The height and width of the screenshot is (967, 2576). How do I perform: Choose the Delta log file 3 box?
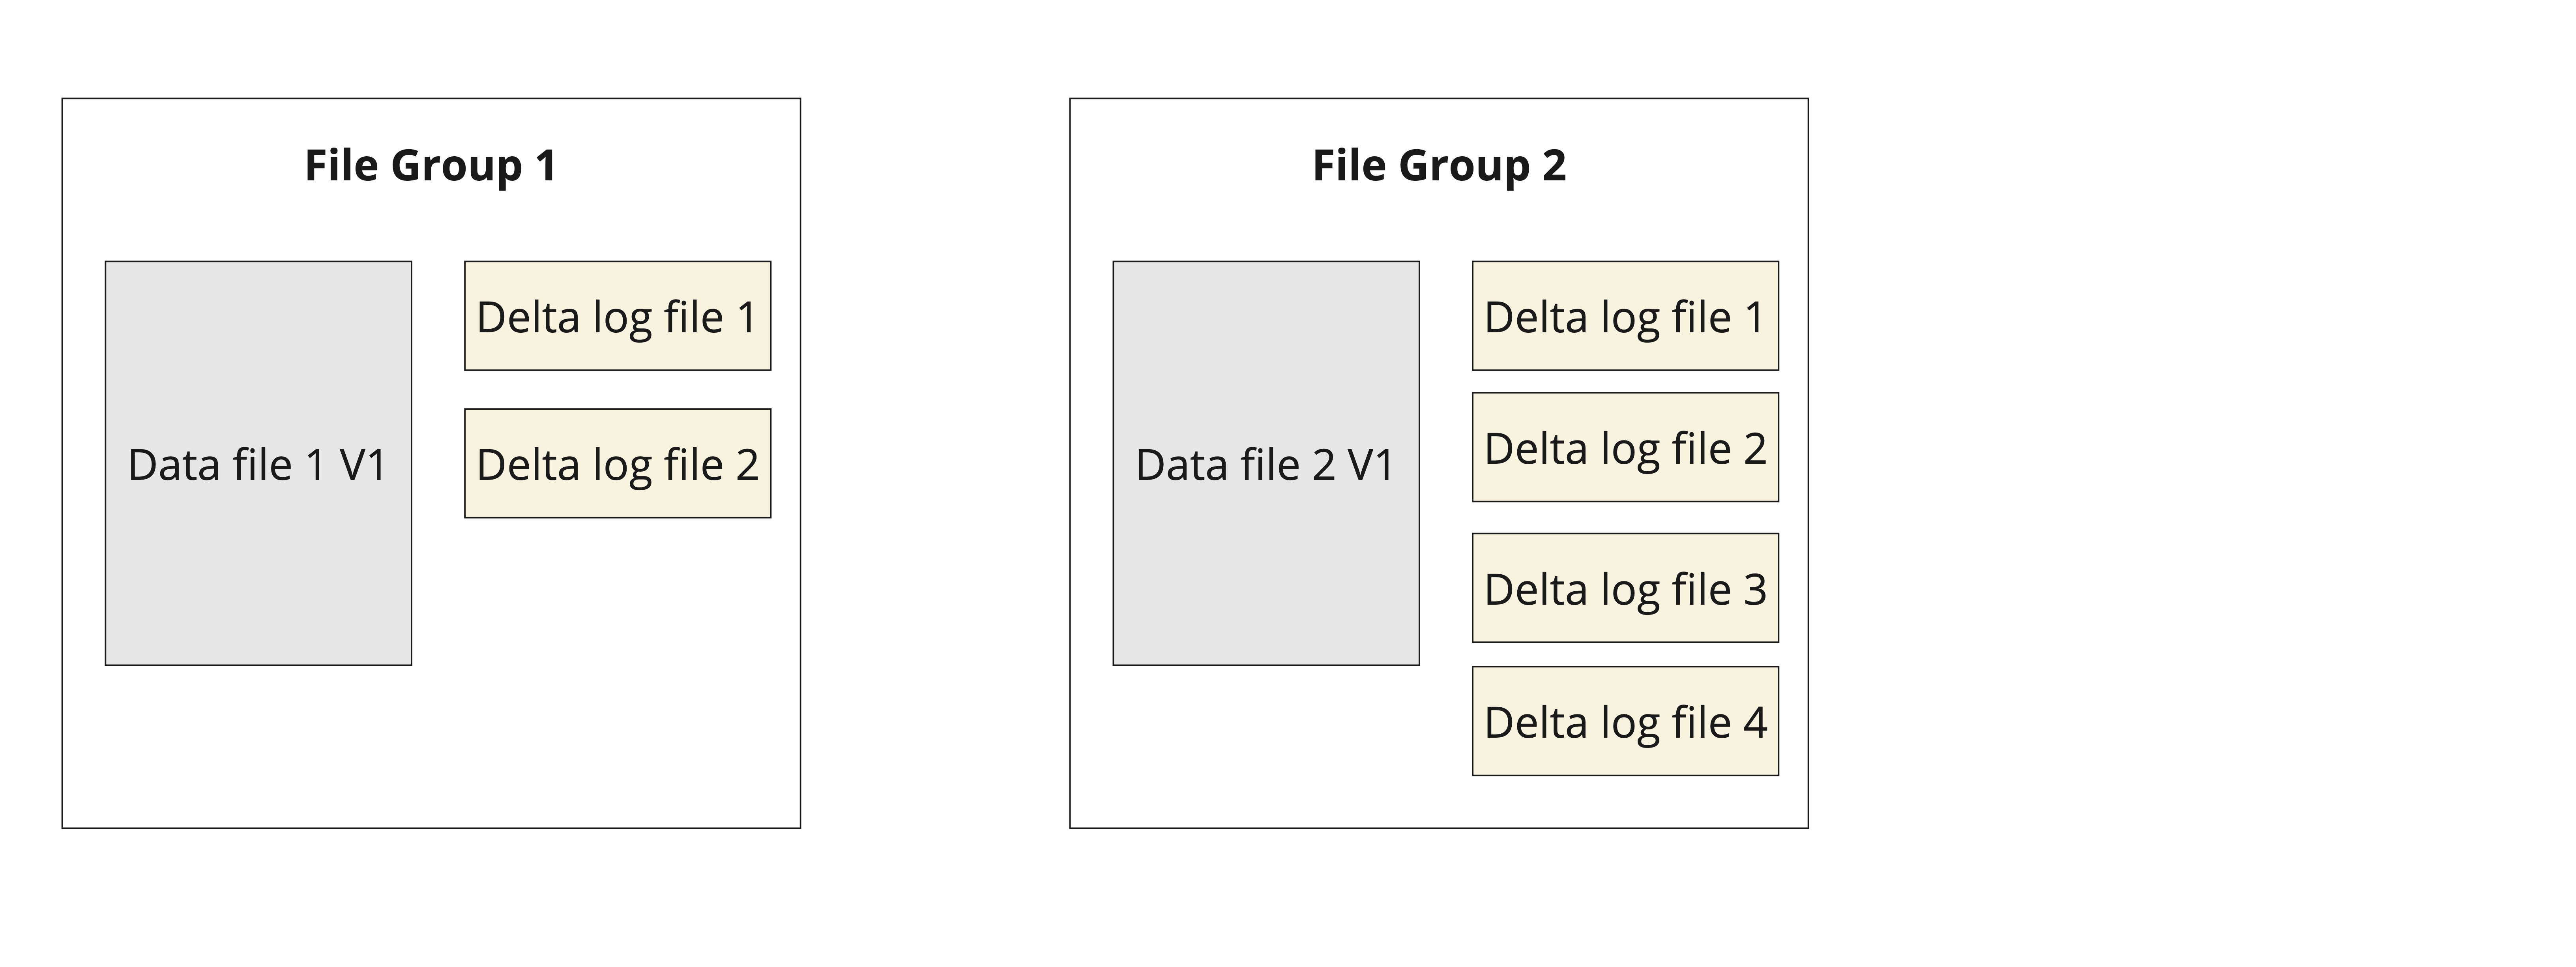point(1625,588)
